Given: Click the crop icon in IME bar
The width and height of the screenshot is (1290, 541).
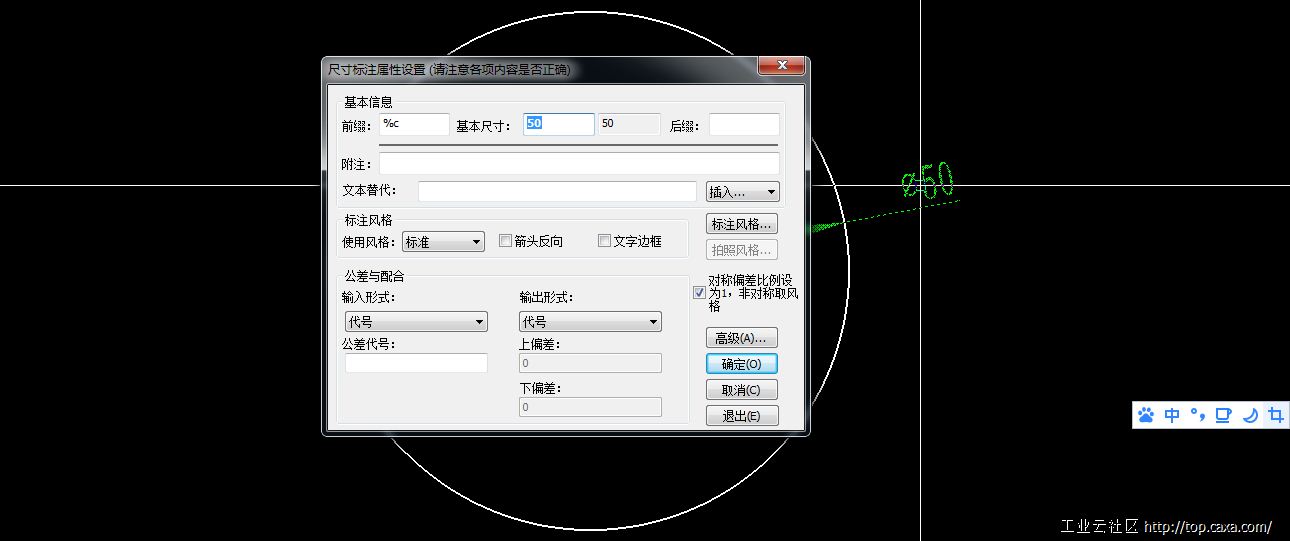Looking at the screenshot, I should pos(1276,415).
